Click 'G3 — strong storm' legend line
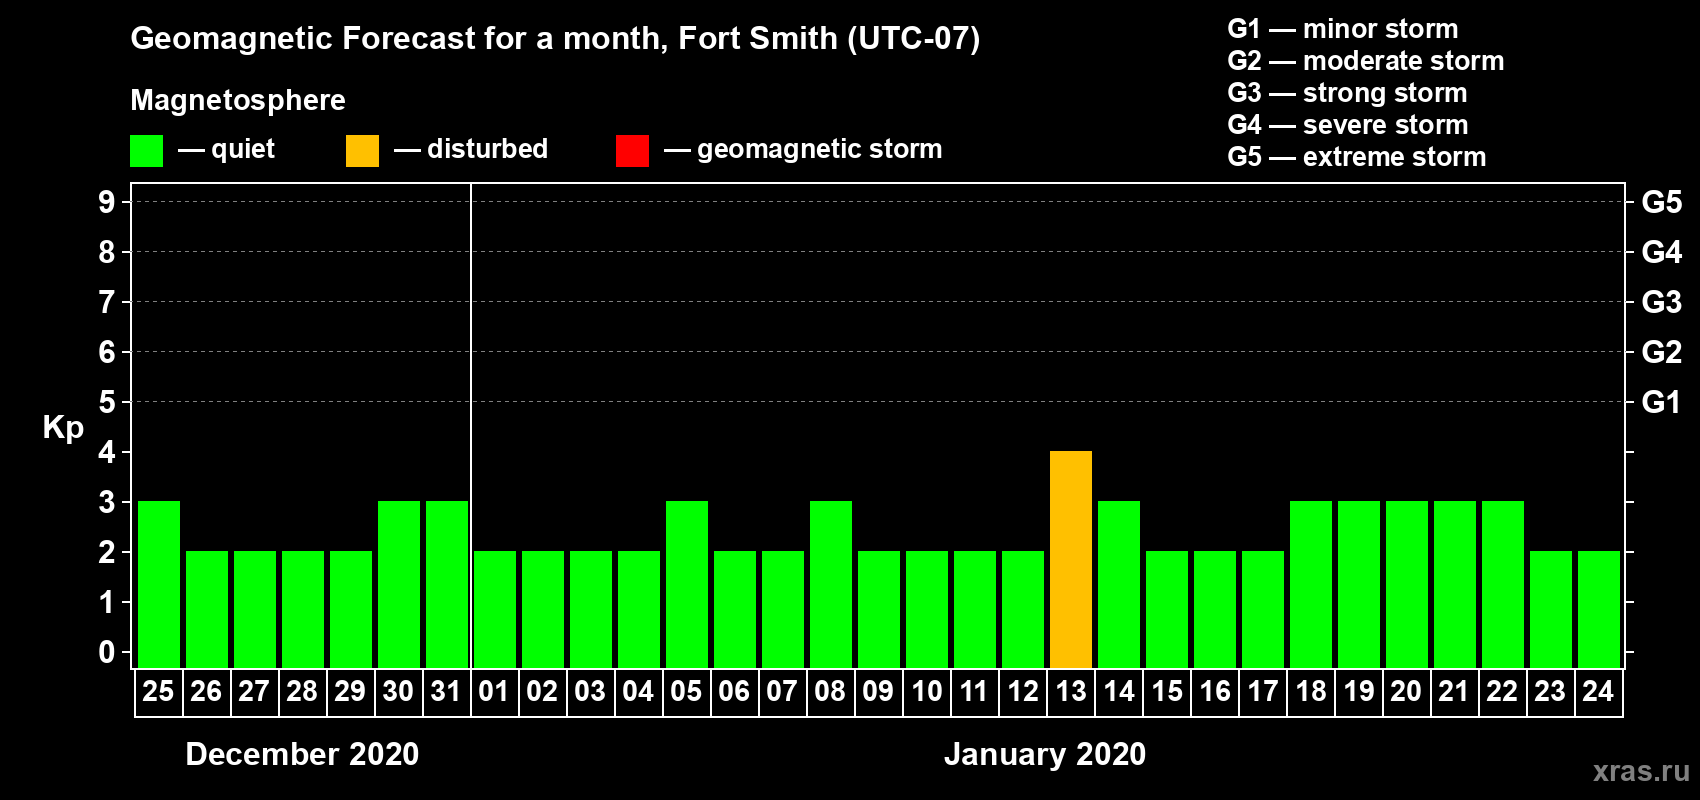Screen dimensions: 1700x800 coord(1348,93)
